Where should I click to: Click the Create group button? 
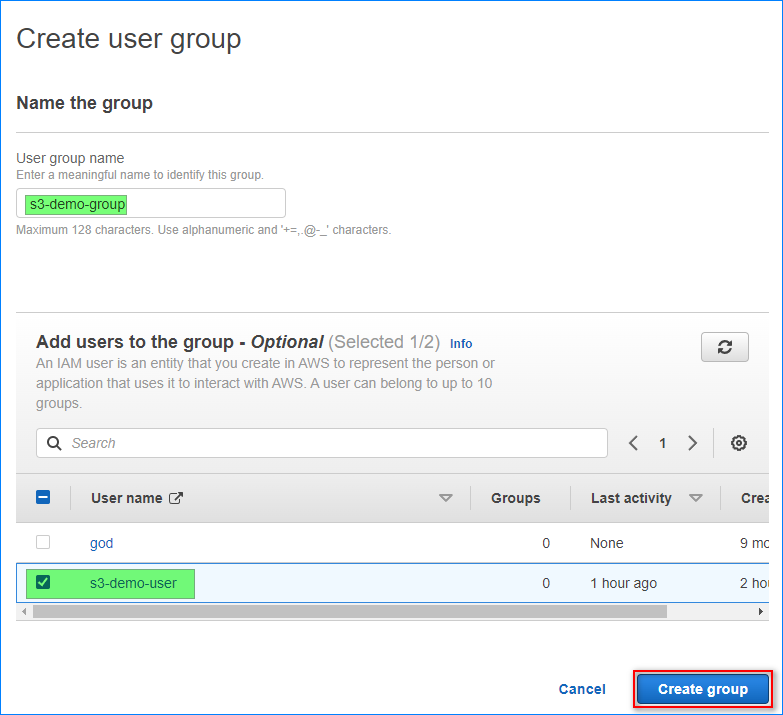coord(702,689)
